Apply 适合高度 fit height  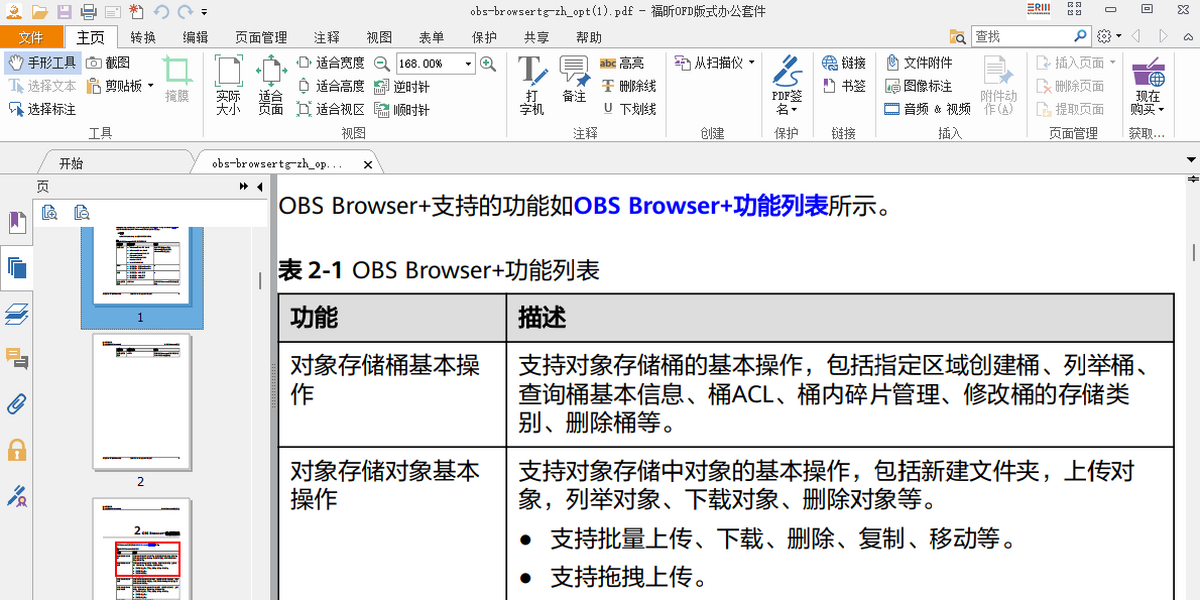(331, 86)
